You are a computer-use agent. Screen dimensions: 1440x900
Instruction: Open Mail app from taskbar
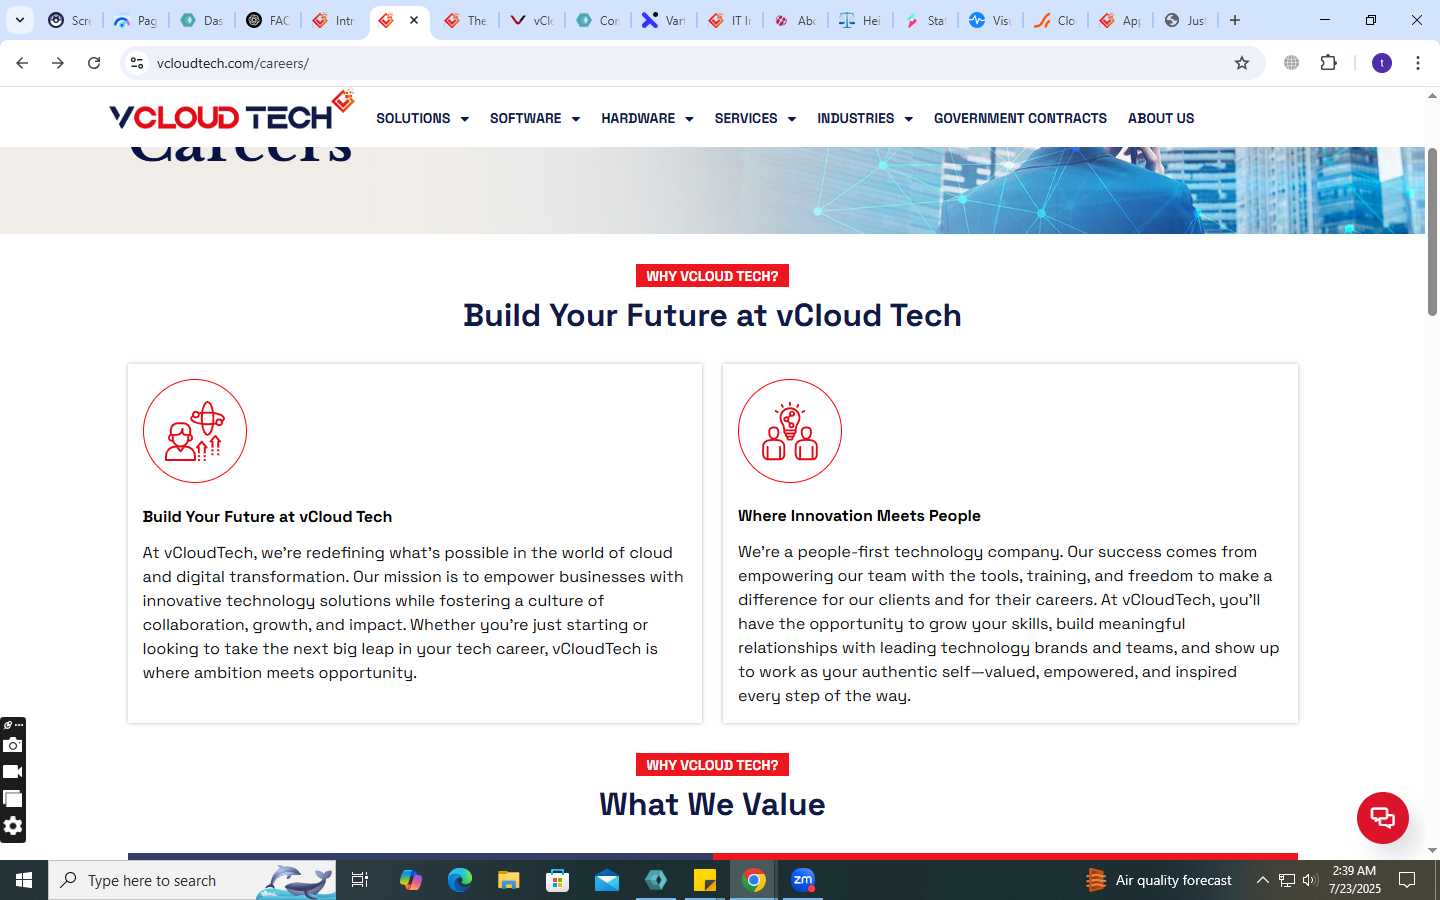(x=606, y=880)
